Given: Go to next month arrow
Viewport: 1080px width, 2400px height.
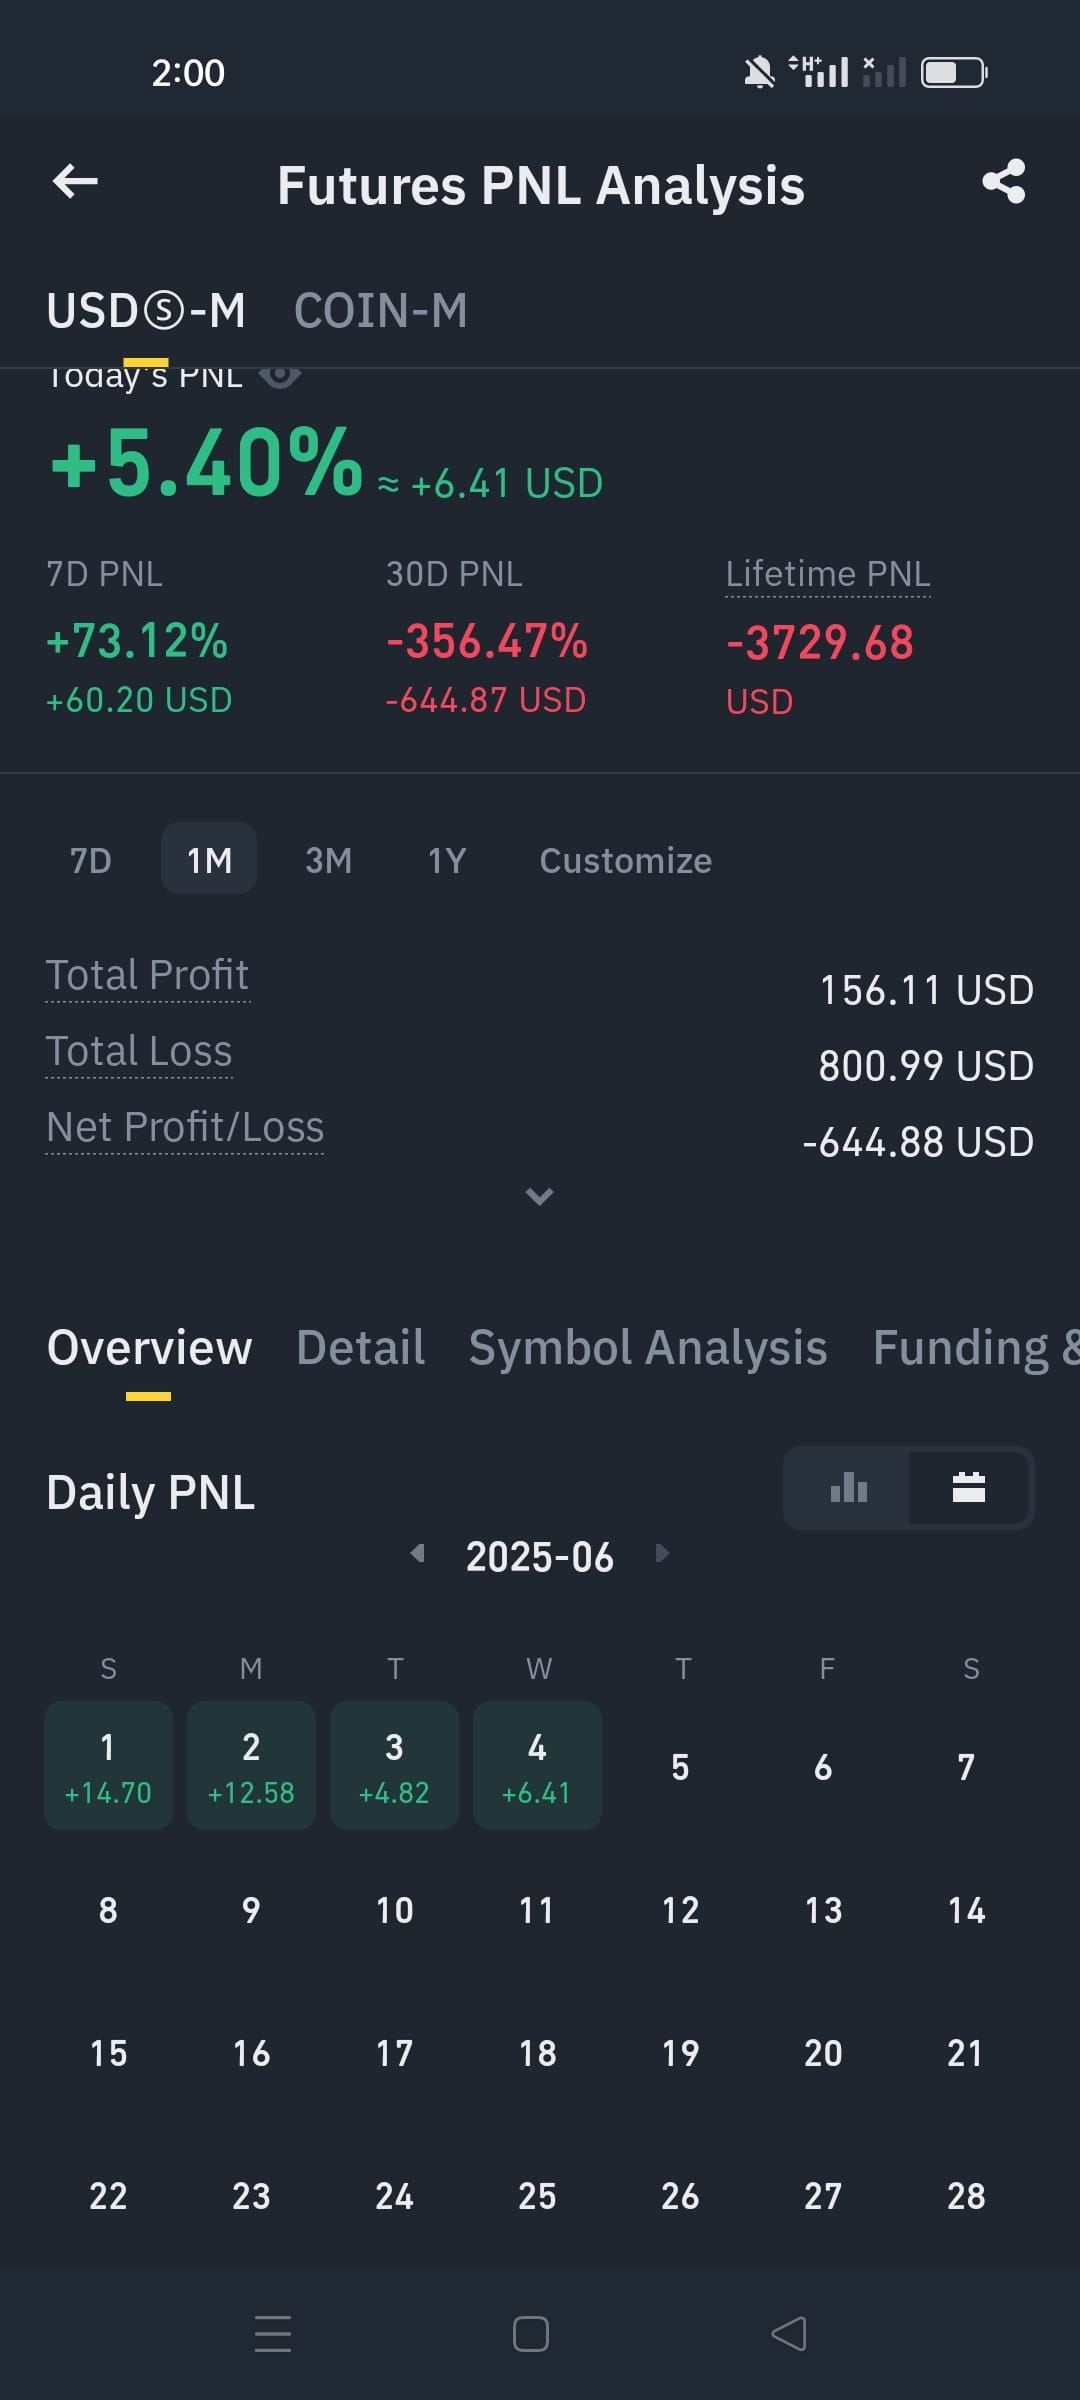Looking at the screenshot, I should 662,1553.
